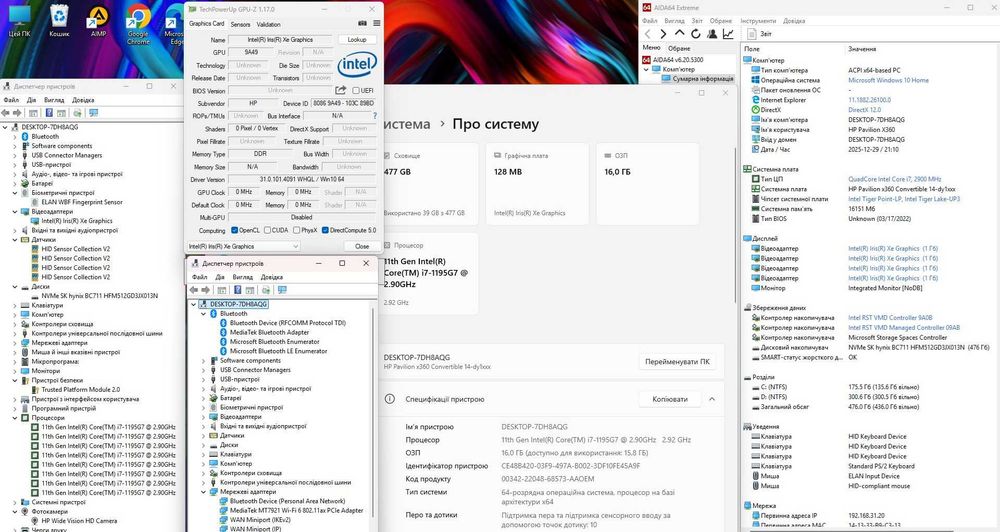Screen dimensions: 1000x532
Task: Click Звіт report page icon in AIDA64 toolbar
Action: click(x=752, y=34)
